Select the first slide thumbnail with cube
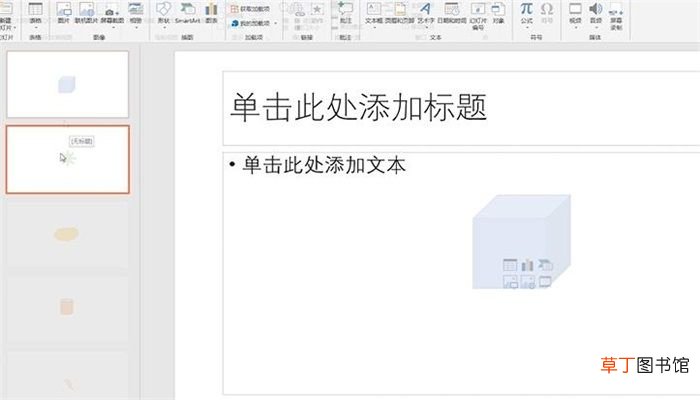The image size is (700, 400). (x=67, y=84)
